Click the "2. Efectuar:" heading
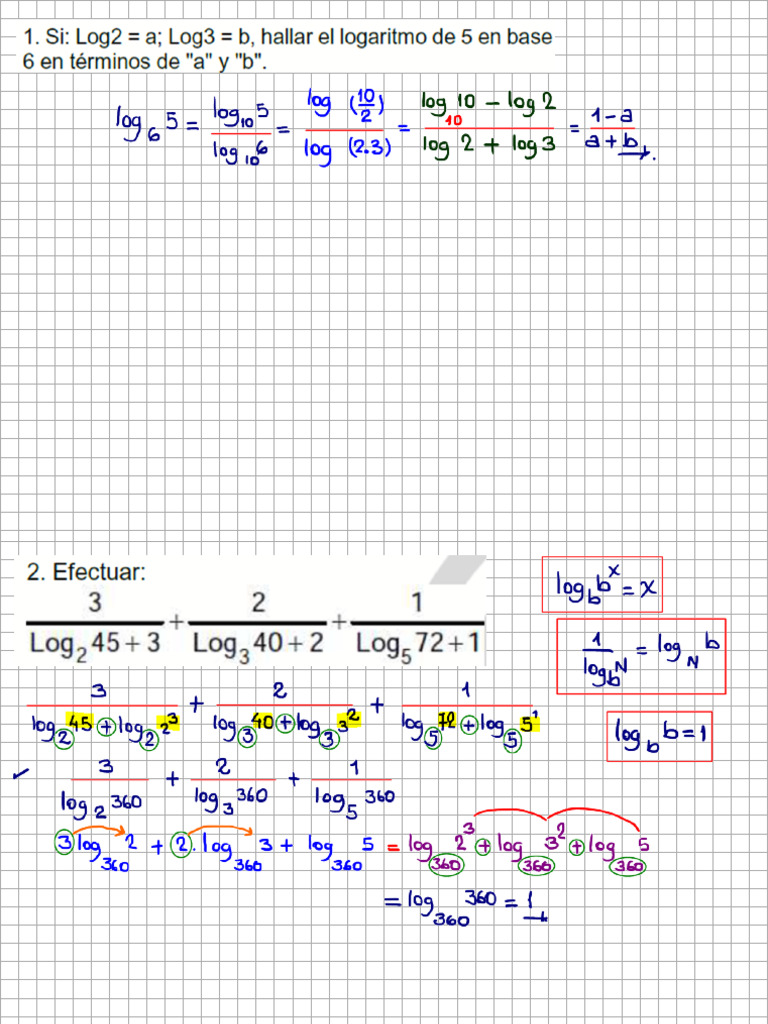 (87, 573)
